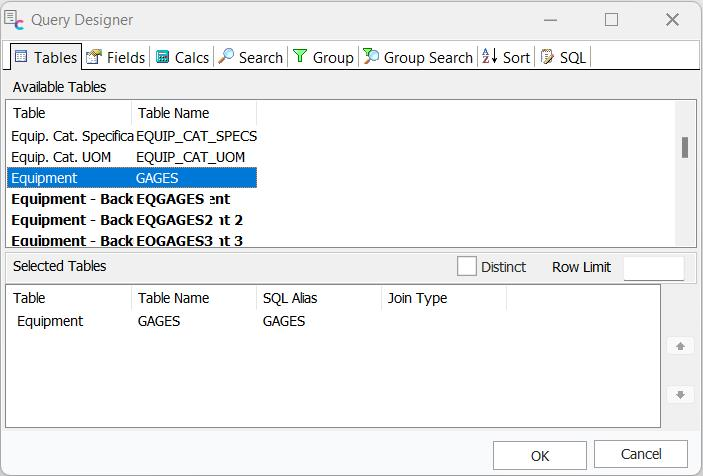Viewport: 703px width, 476px height.
Task: Move selected table up with arrow
Action: (680, 346)
